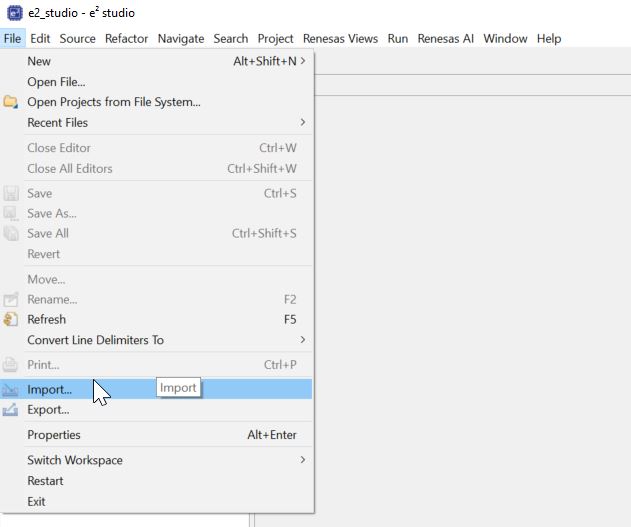Image resolution: width=631 pixels, height=527 pixels.
Task: Open the Project menu
Action: tap(275, 39)
